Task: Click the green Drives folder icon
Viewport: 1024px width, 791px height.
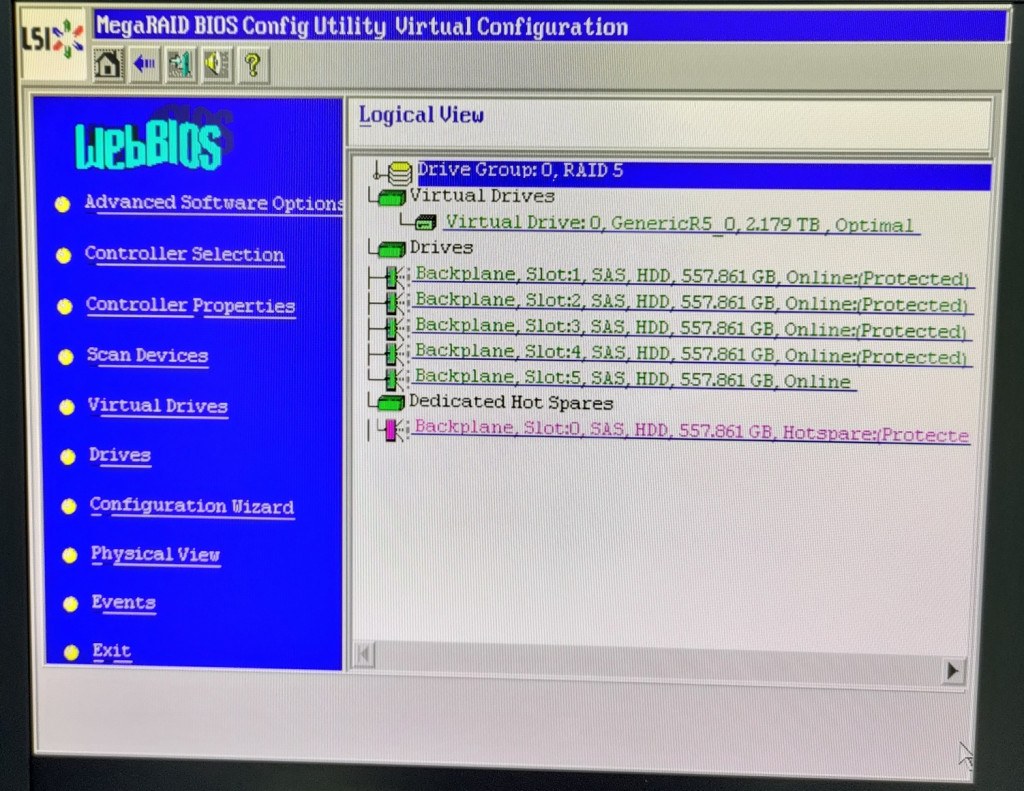Action: tap(392, 249)
